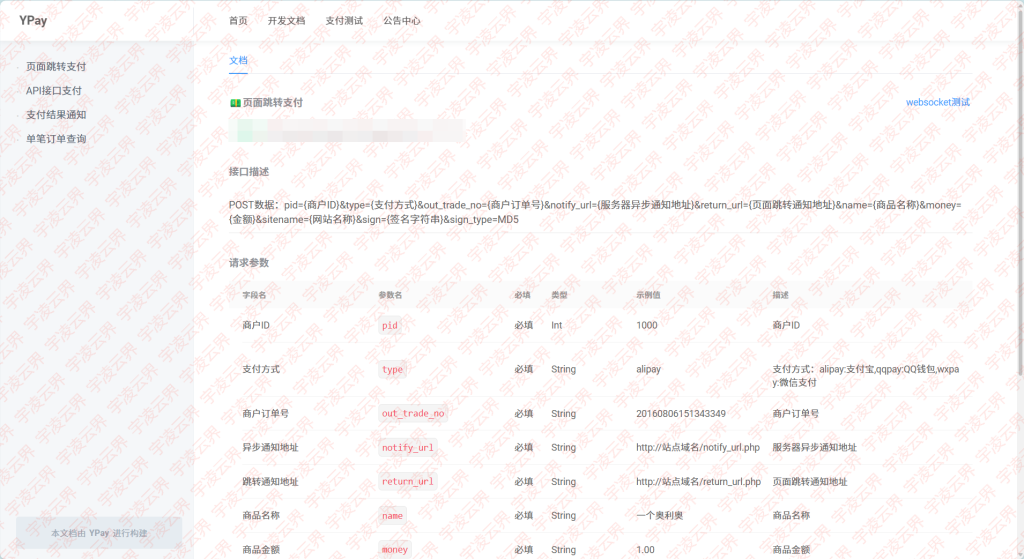The width and height of the screenshot is (1024, 559).
Task: Click the 跳转通知地址 field name cell
Action: coord(270,482)
